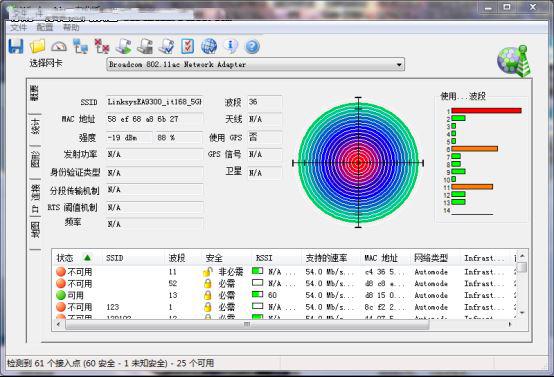Click the 使用 GPS field showing 否
This screenshot has height=377, width=554.
point(264,137)
